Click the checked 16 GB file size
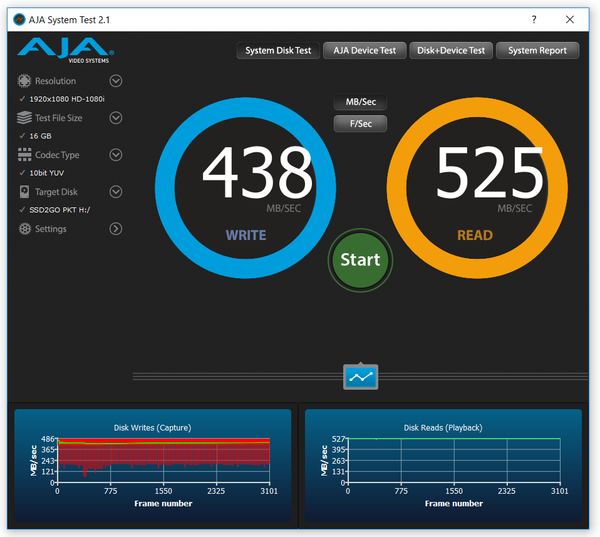 click(x=36, y=136)
